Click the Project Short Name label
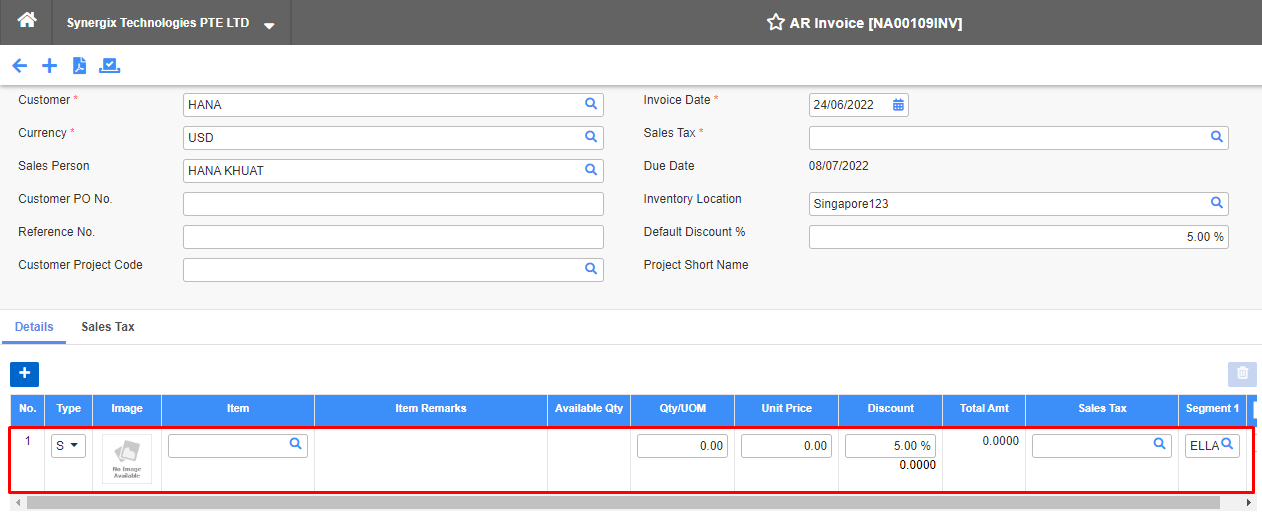This screenshot has height=517, width=1262. coord(696,265)
